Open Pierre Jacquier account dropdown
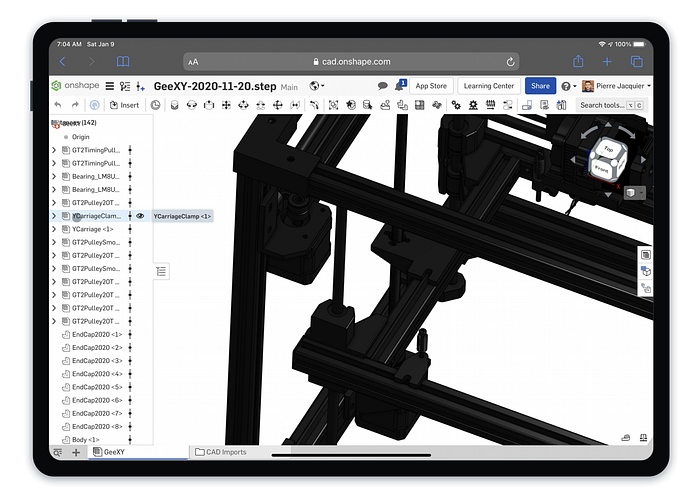This screenshot has height=496, width=700. point(616,86)
